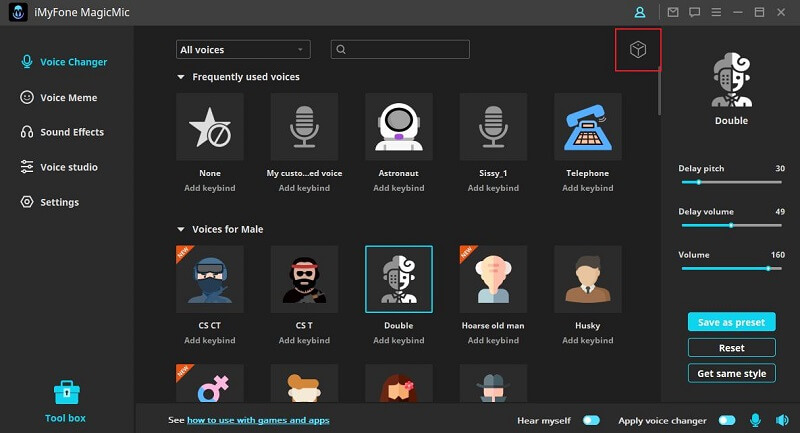
Task: Select the None voice icon
Action: click(210, 126)
